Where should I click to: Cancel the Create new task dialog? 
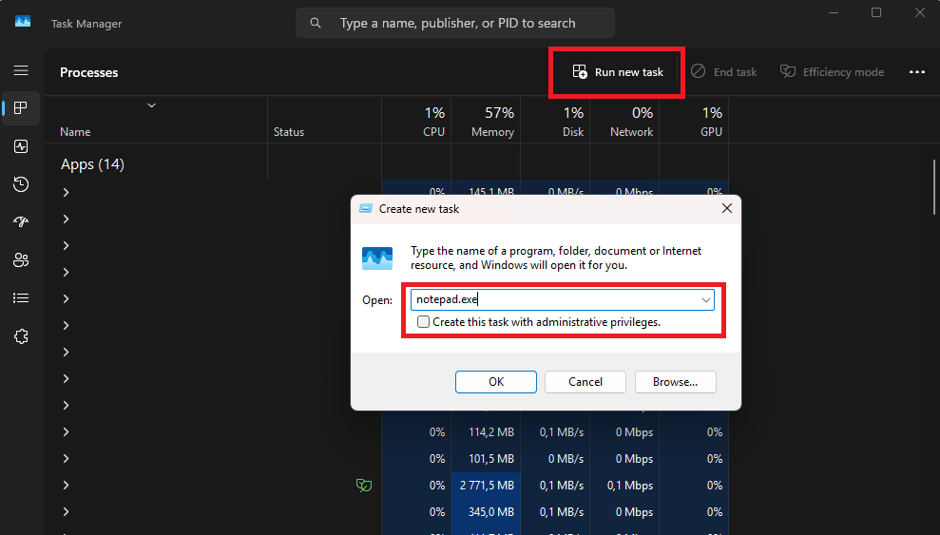click(x=585, y=381)
